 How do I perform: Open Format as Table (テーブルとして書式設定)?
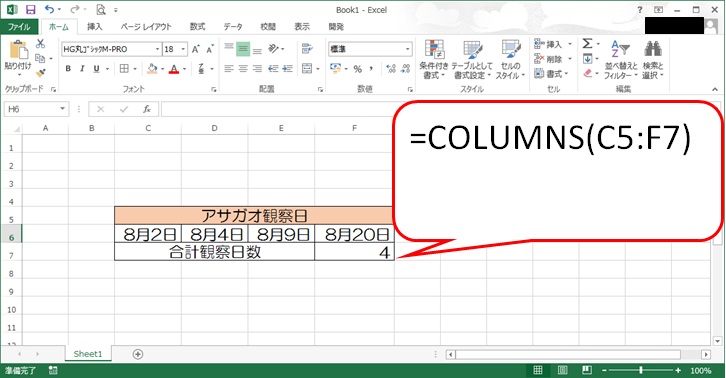472,59
